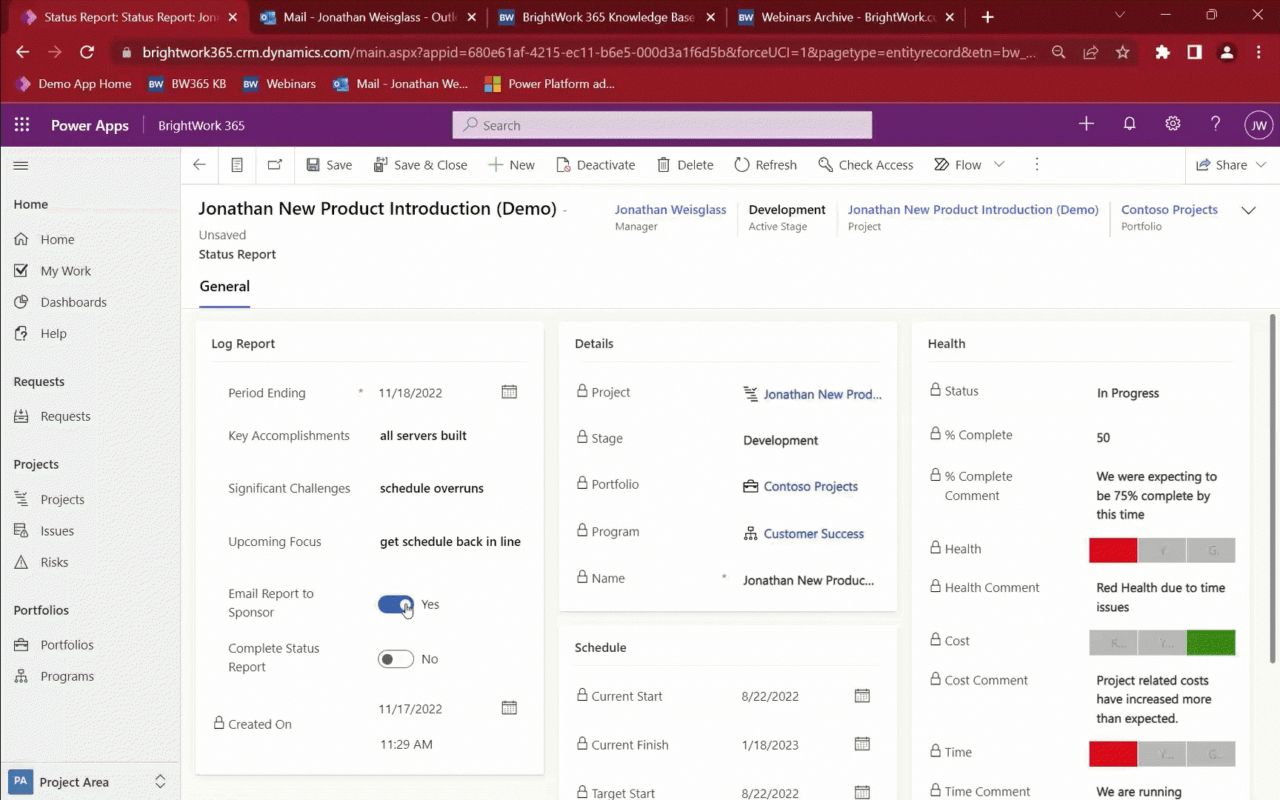Click the Help question mark icon
The image size is (1280, 800).
1215,124
